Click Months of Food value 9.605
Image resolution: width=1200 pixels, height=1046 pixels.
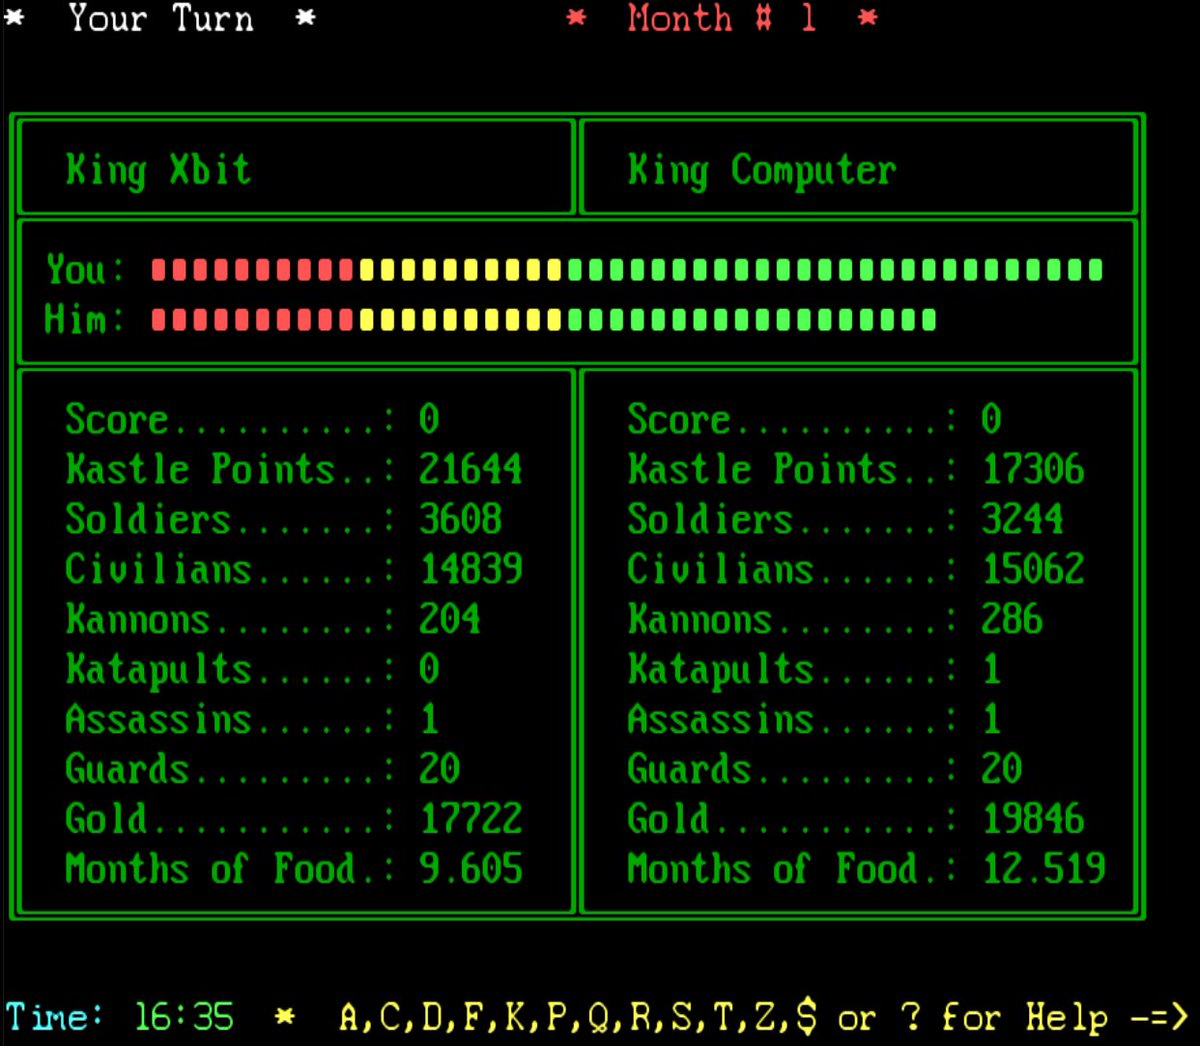tap(470, 869)
